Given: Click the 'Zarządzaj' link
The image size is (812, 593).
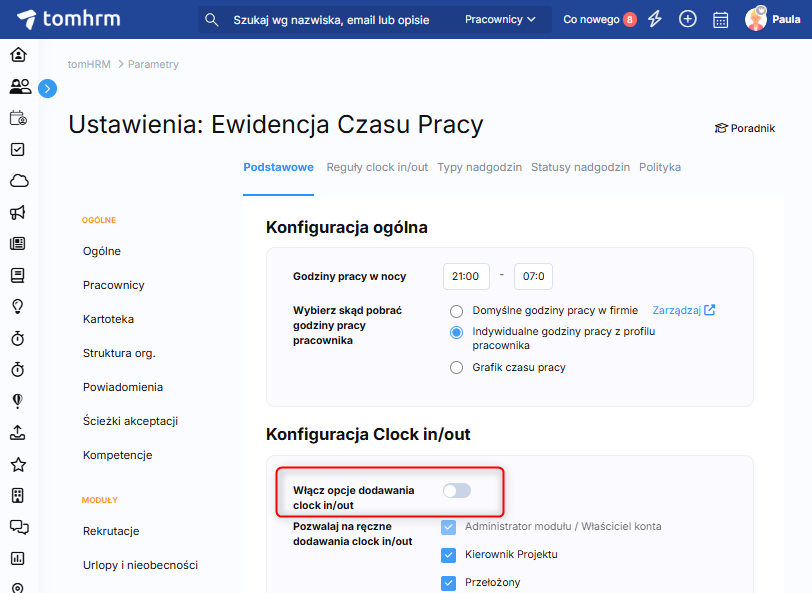Looking at the screenshot, I should [x=683, y=310].
